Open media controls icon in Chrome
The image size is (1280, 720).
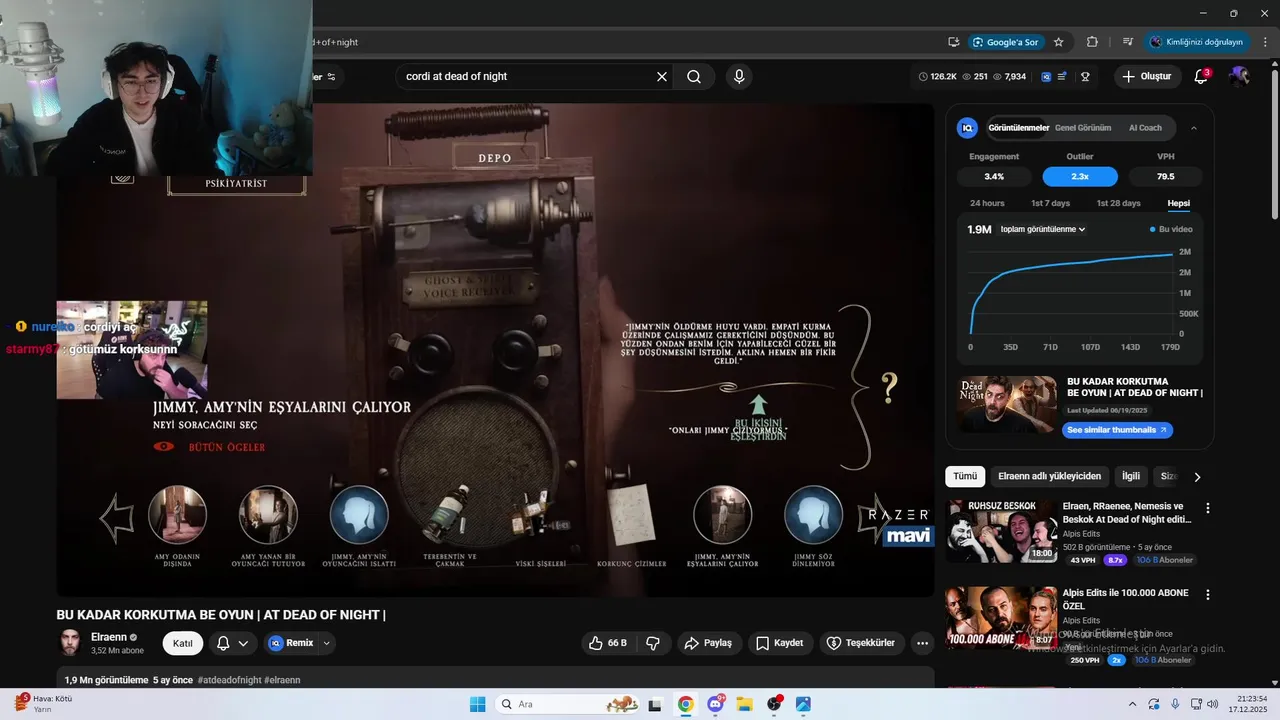[x=1128, y=42]
